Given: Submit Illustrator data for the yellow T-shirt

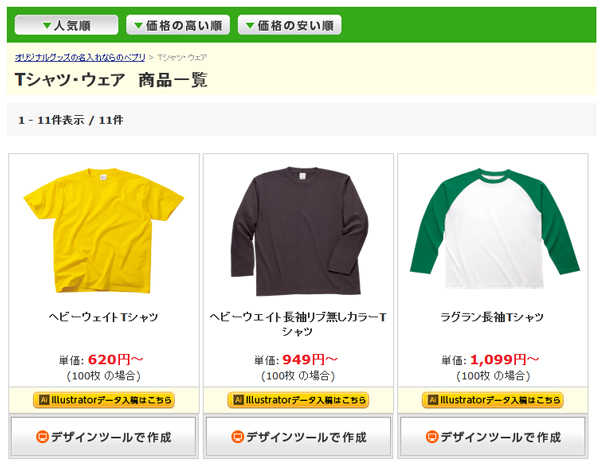Looking at the screenshot, I should tap(104, 400).
